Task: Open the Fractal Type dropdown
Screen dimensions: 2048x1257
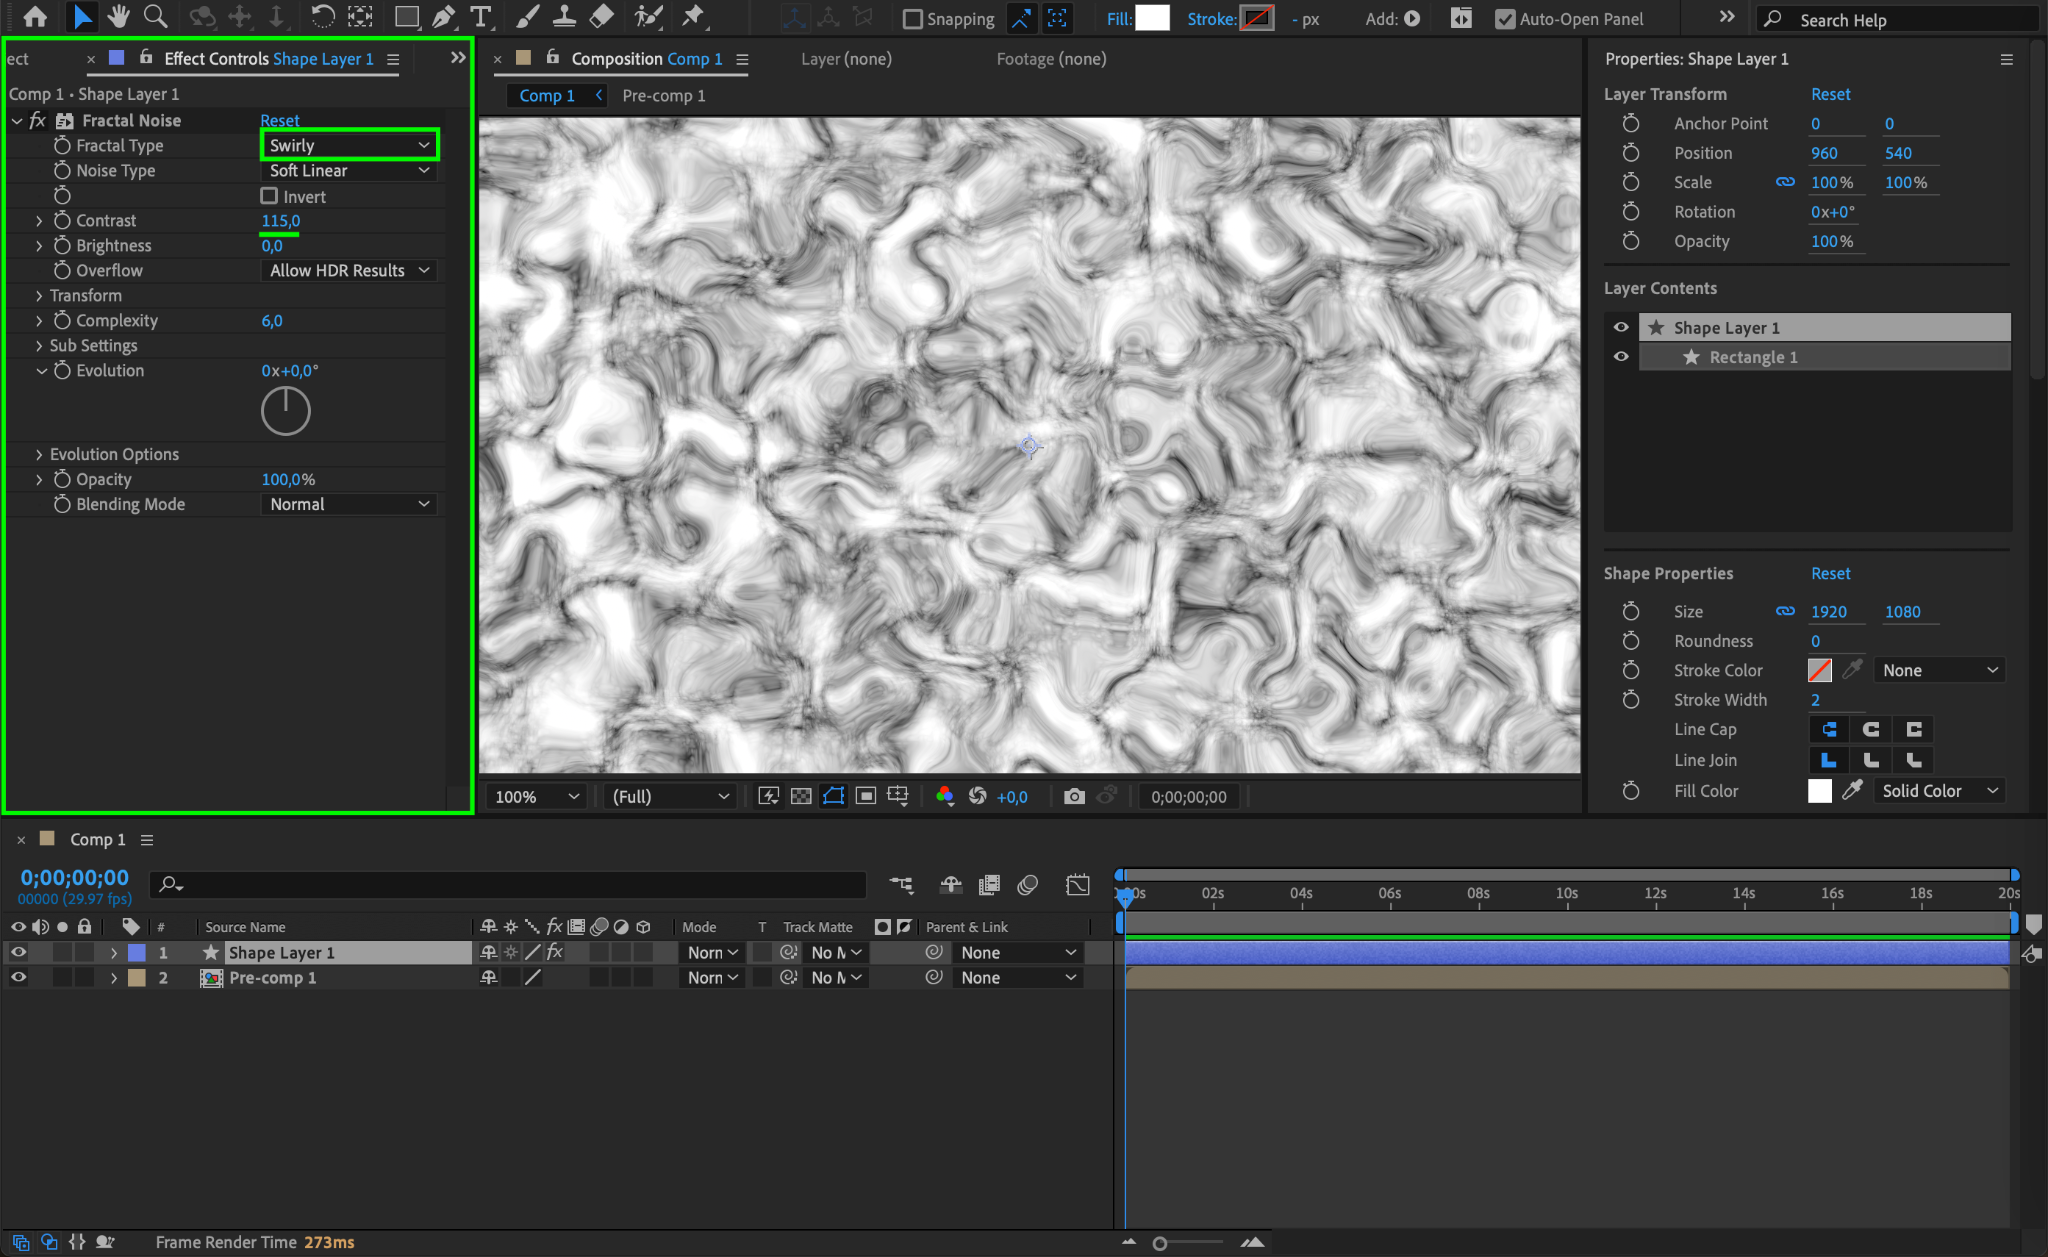Action: pos(349,145)
